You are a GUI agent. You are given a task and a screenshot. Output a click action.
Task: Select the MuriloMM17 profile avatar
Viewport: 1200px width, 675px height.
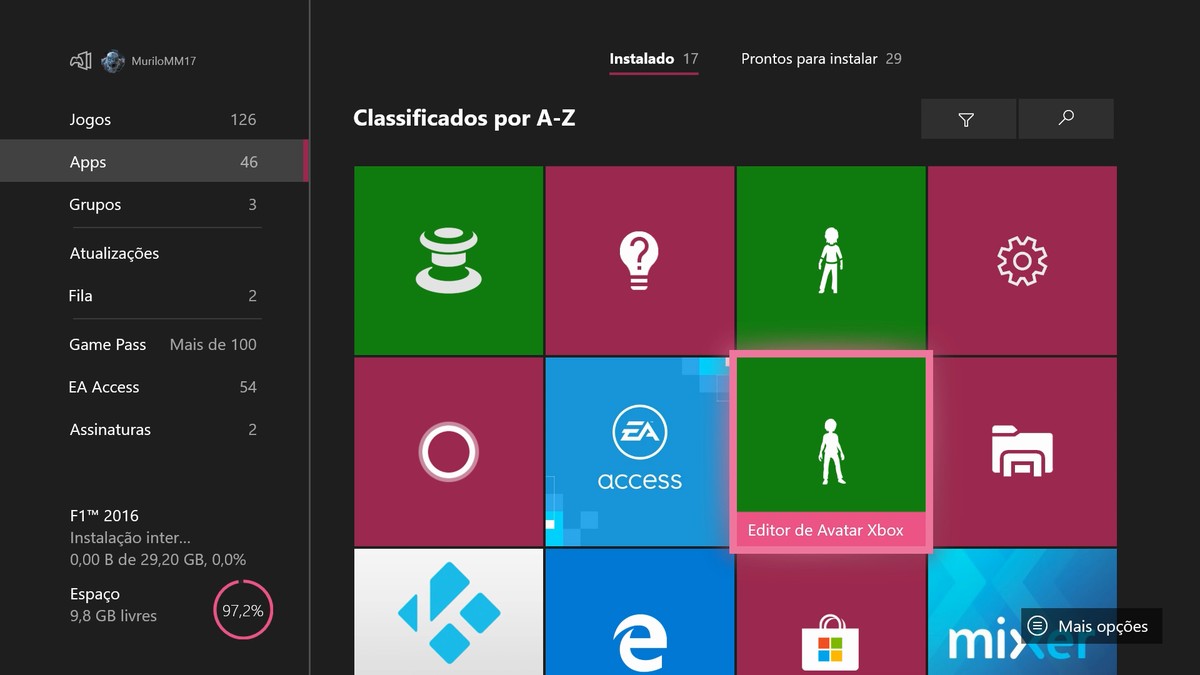coord(113,60)
